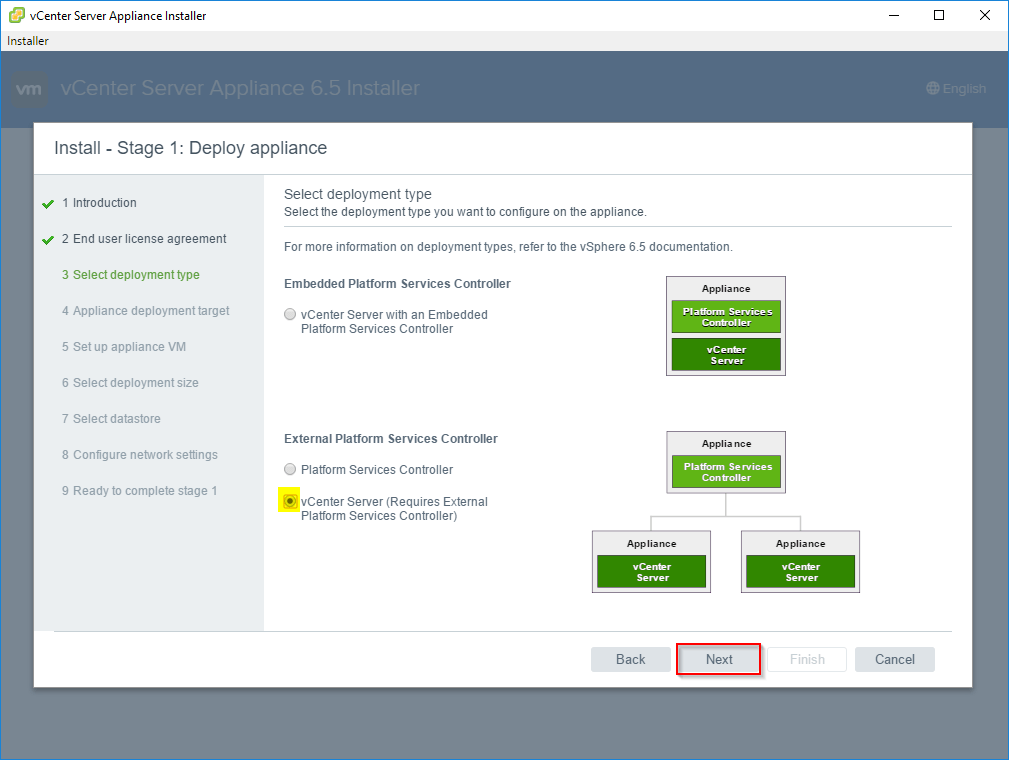1009x760 pixels.
Task: Click the VM logo icon
Action: pyautogui.click(x=29, y=89)
